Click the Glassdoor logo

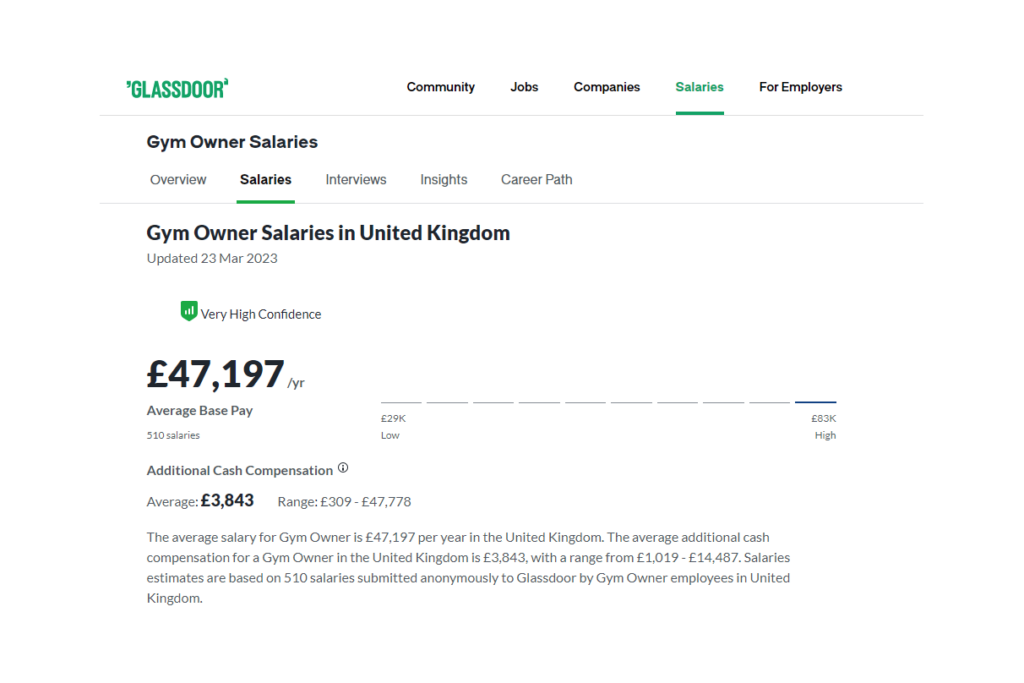coord(177,89)
